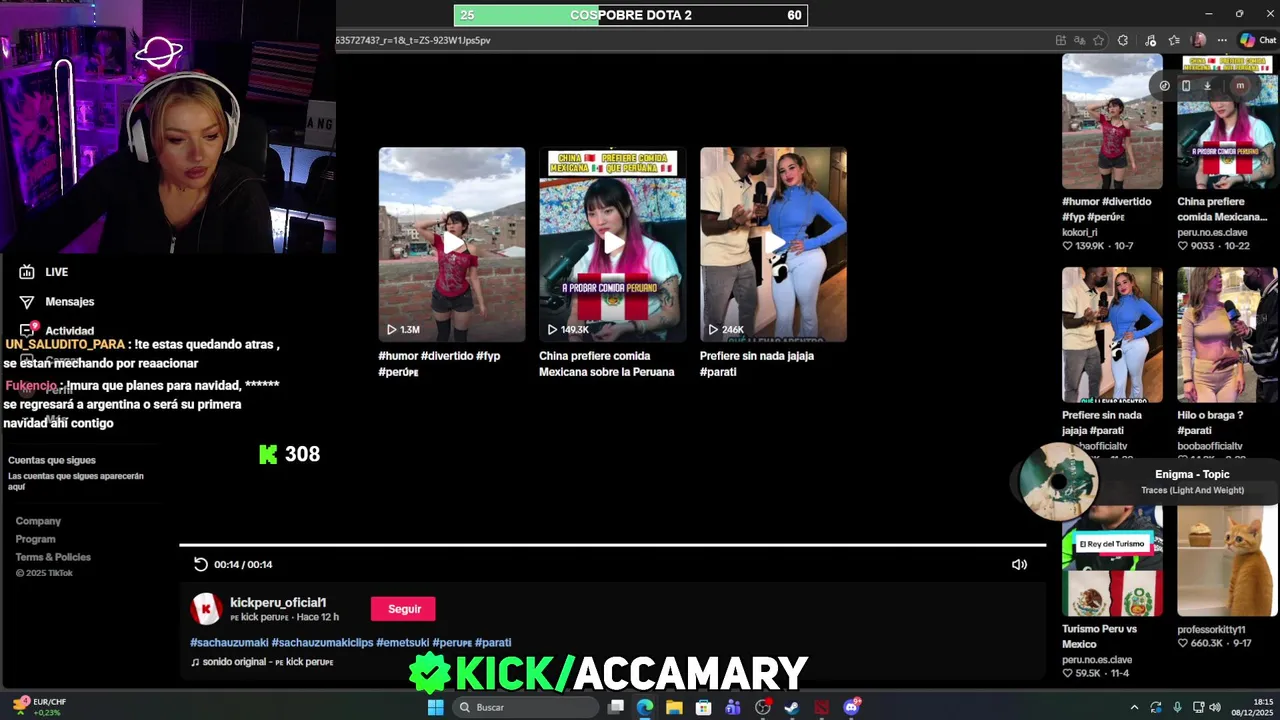This screenshot has height=720, width=1280.
Task: Open Mensajes in the TikTok sidebar
Action: tap(56, 301)
